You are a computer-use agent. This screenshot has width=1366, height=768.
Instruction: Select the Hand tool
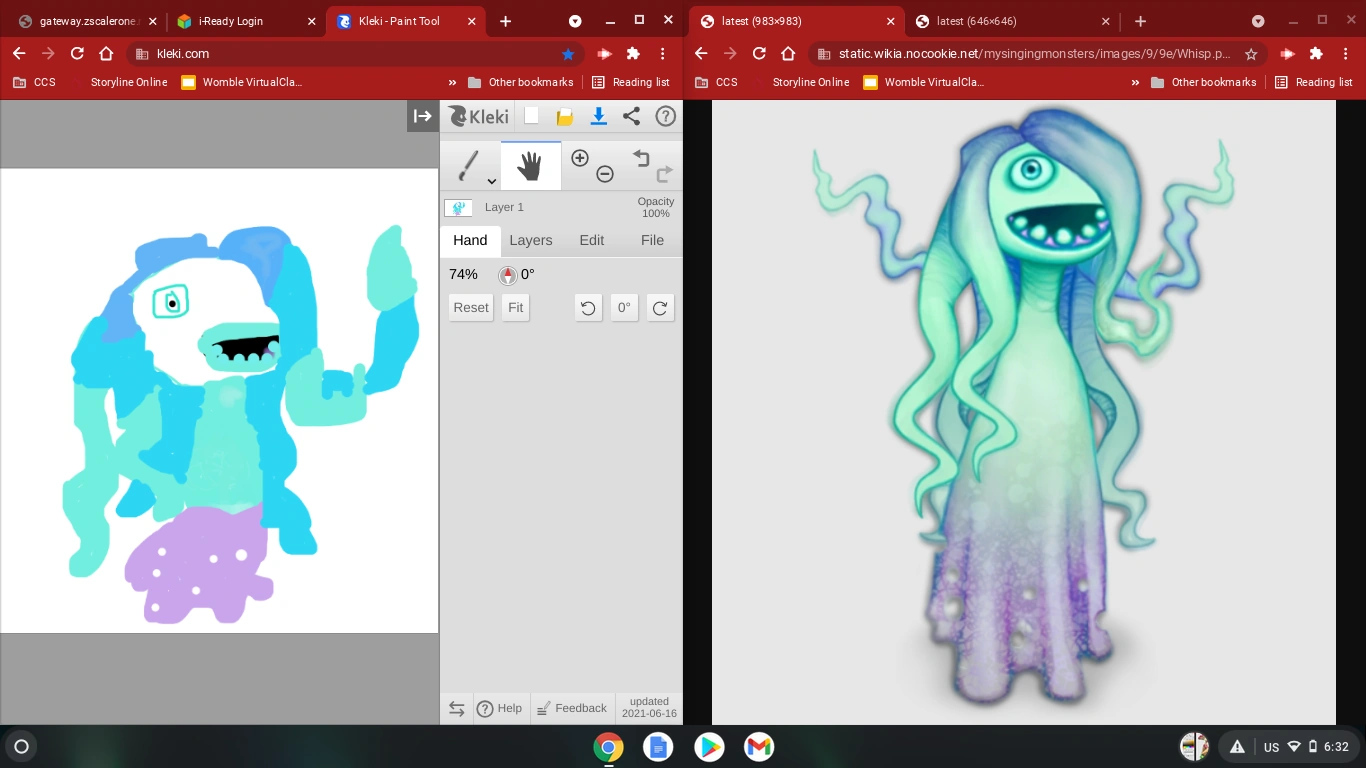530,164
